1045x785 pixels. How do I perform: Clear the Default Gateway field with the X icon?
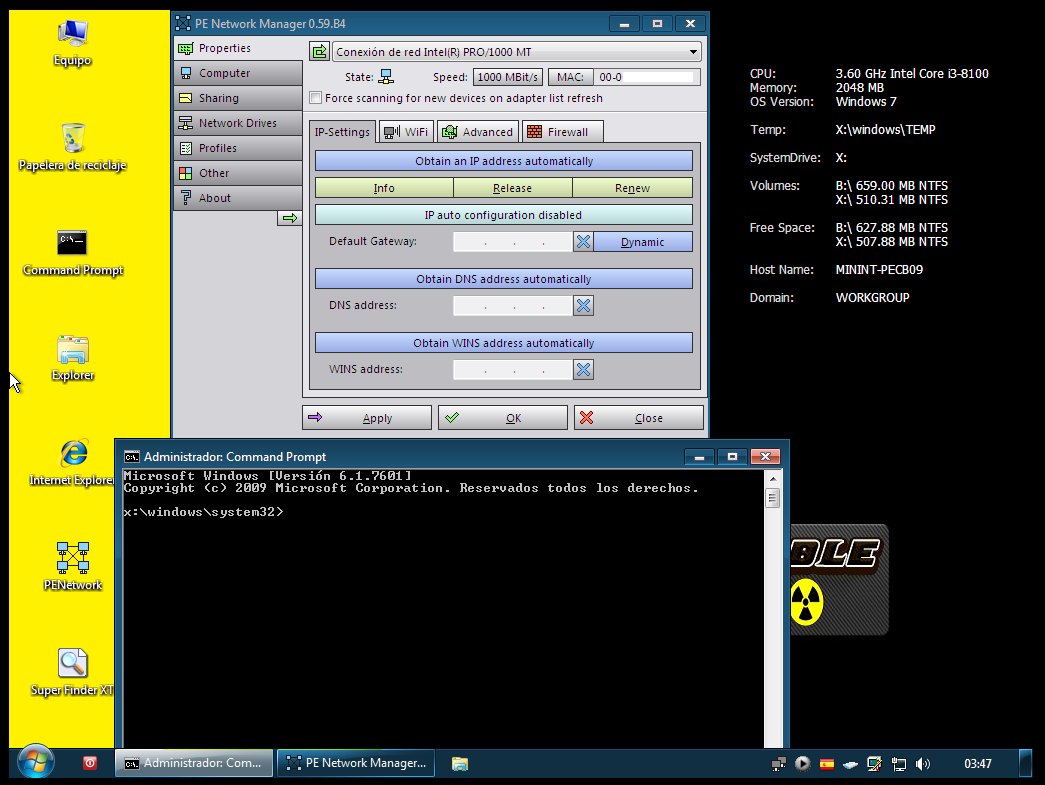[583, 241]
